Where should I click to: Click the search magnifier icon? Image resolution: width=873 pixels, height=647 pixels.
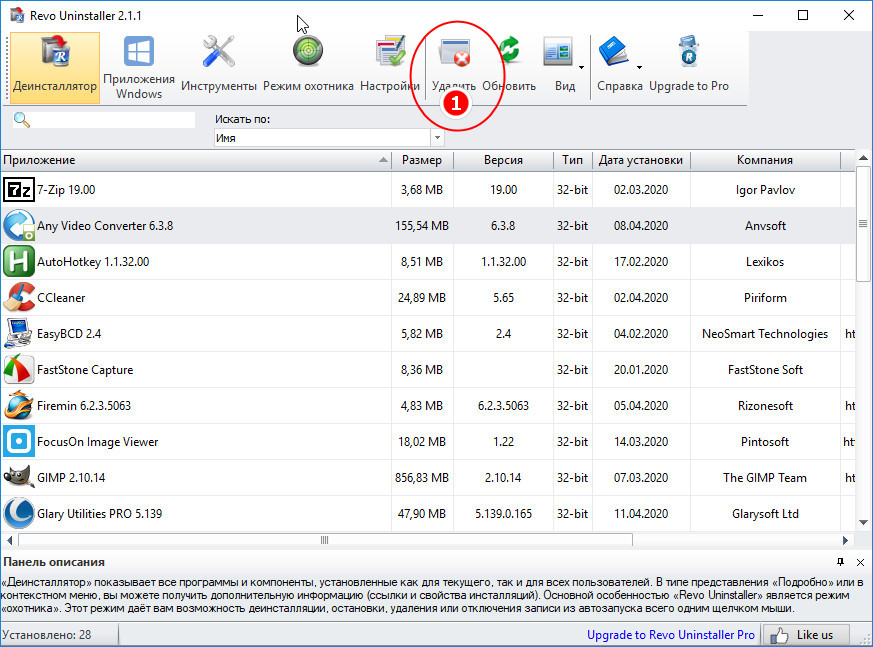click(22, 120)
